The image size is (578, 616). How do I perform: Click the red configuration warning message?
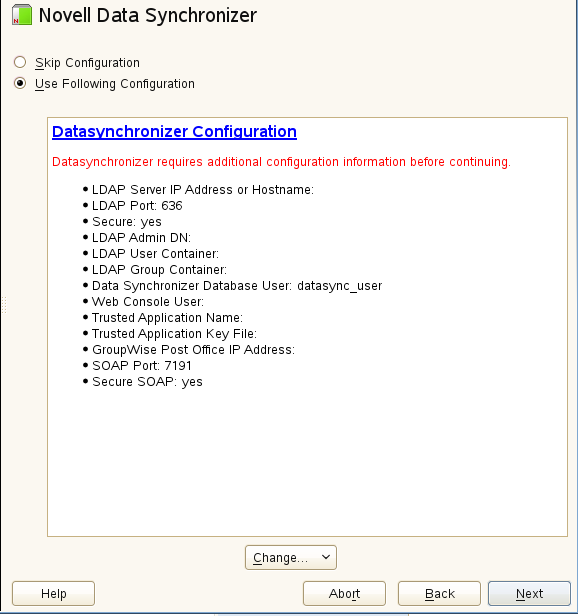[281, 162]
